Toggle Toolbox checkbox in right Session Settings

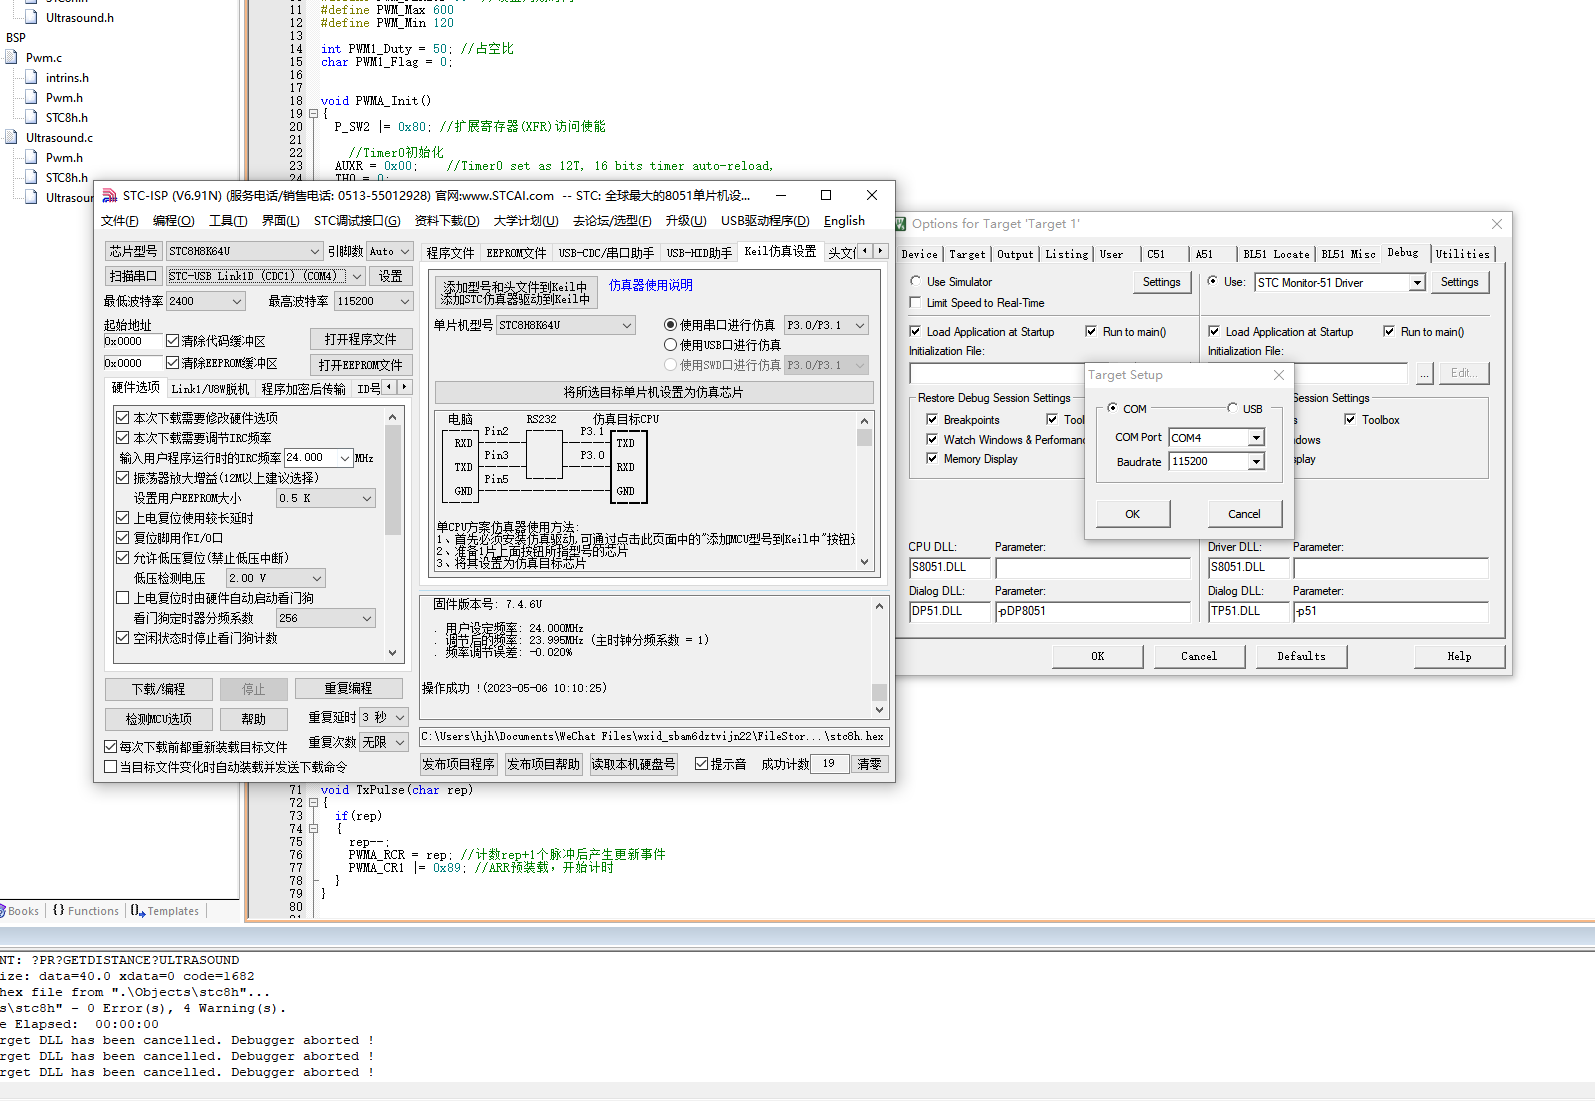pos(1350,420)
